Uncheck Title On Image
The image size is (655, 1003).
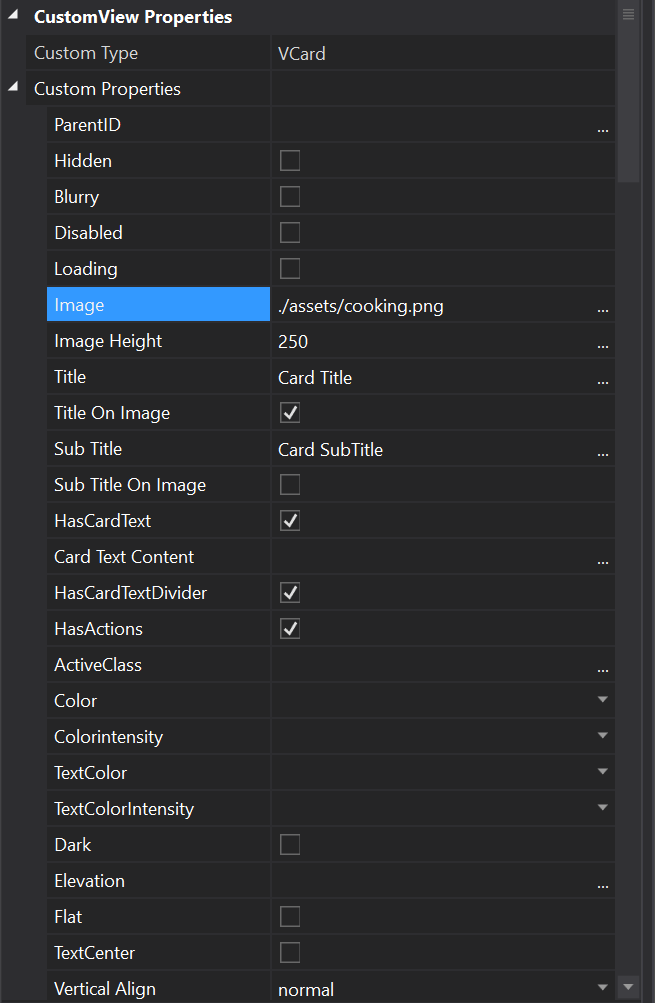290,413
